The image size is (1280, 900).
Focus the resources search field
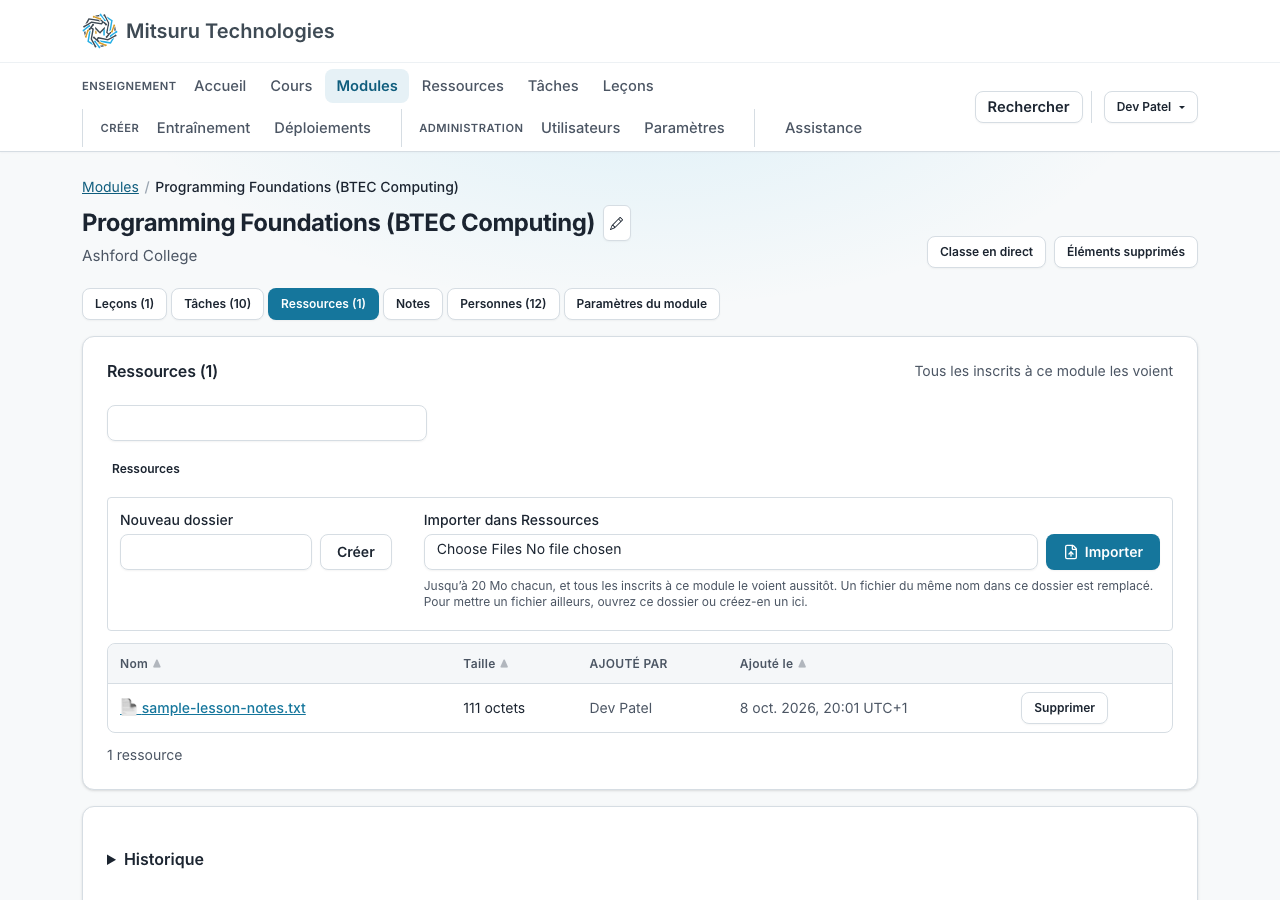coord(267,423)
